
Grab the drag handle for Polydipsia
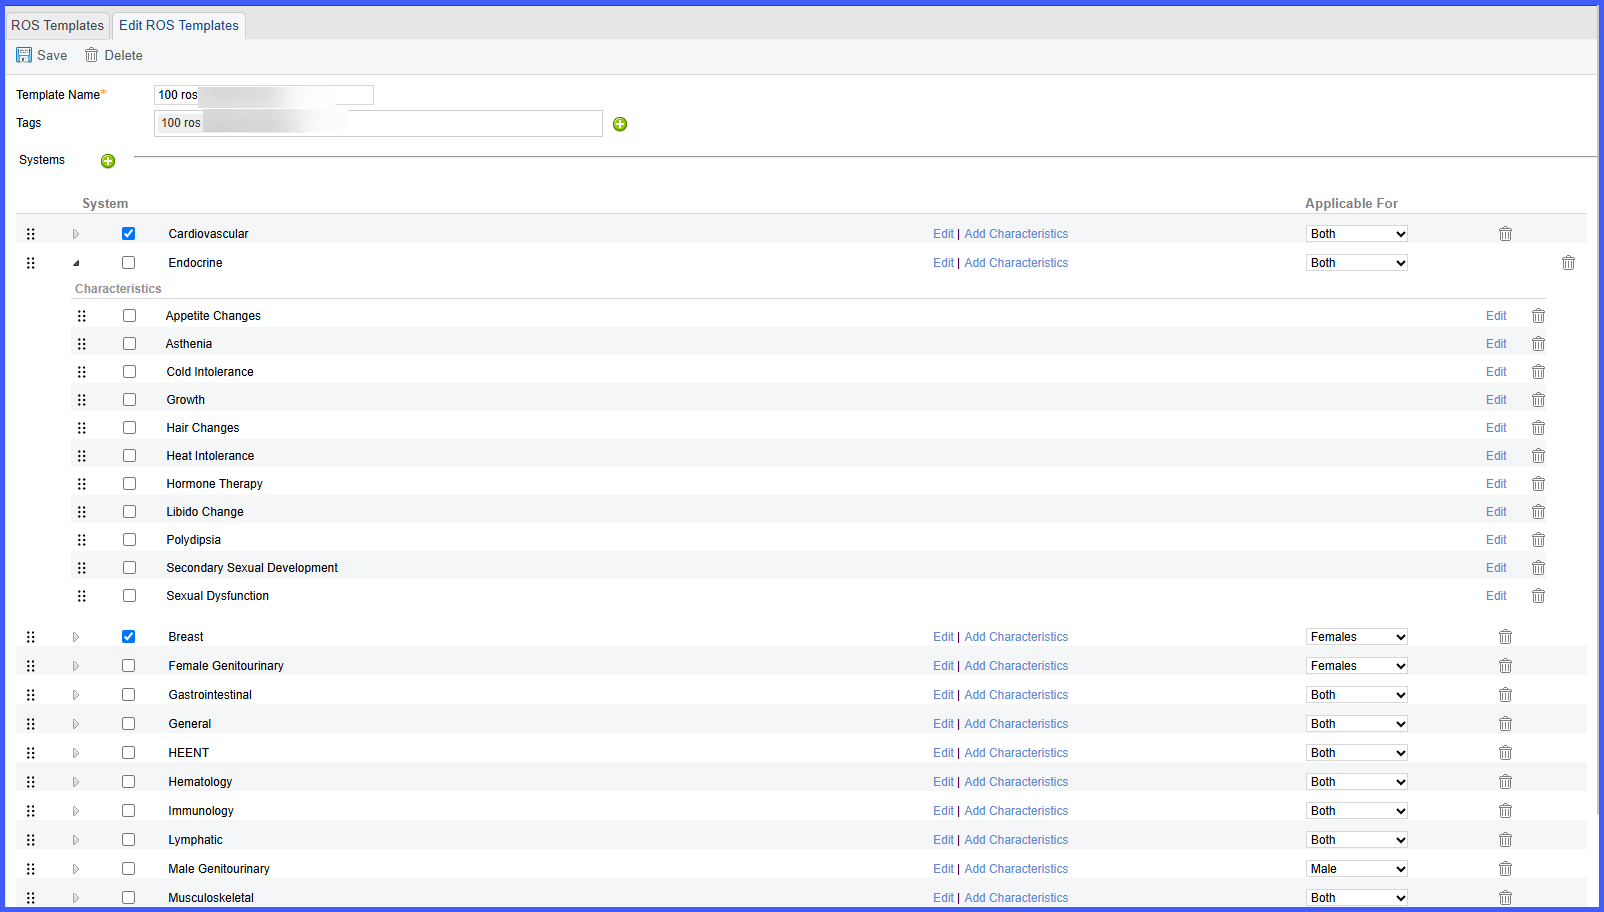click(x=82, y=540)
